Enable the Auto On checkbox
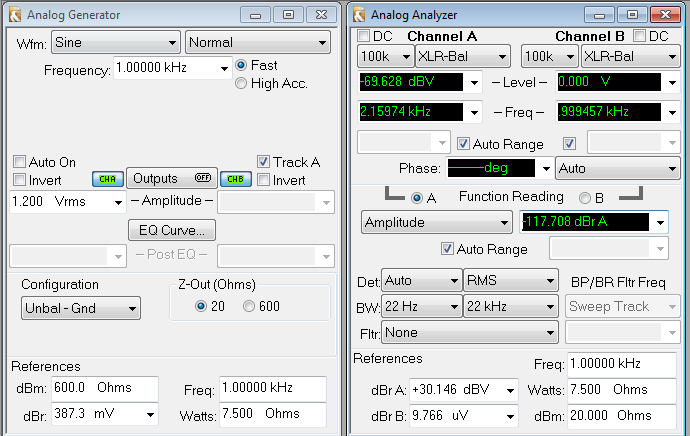Screen dimensions: 690x436 [19, 162]
